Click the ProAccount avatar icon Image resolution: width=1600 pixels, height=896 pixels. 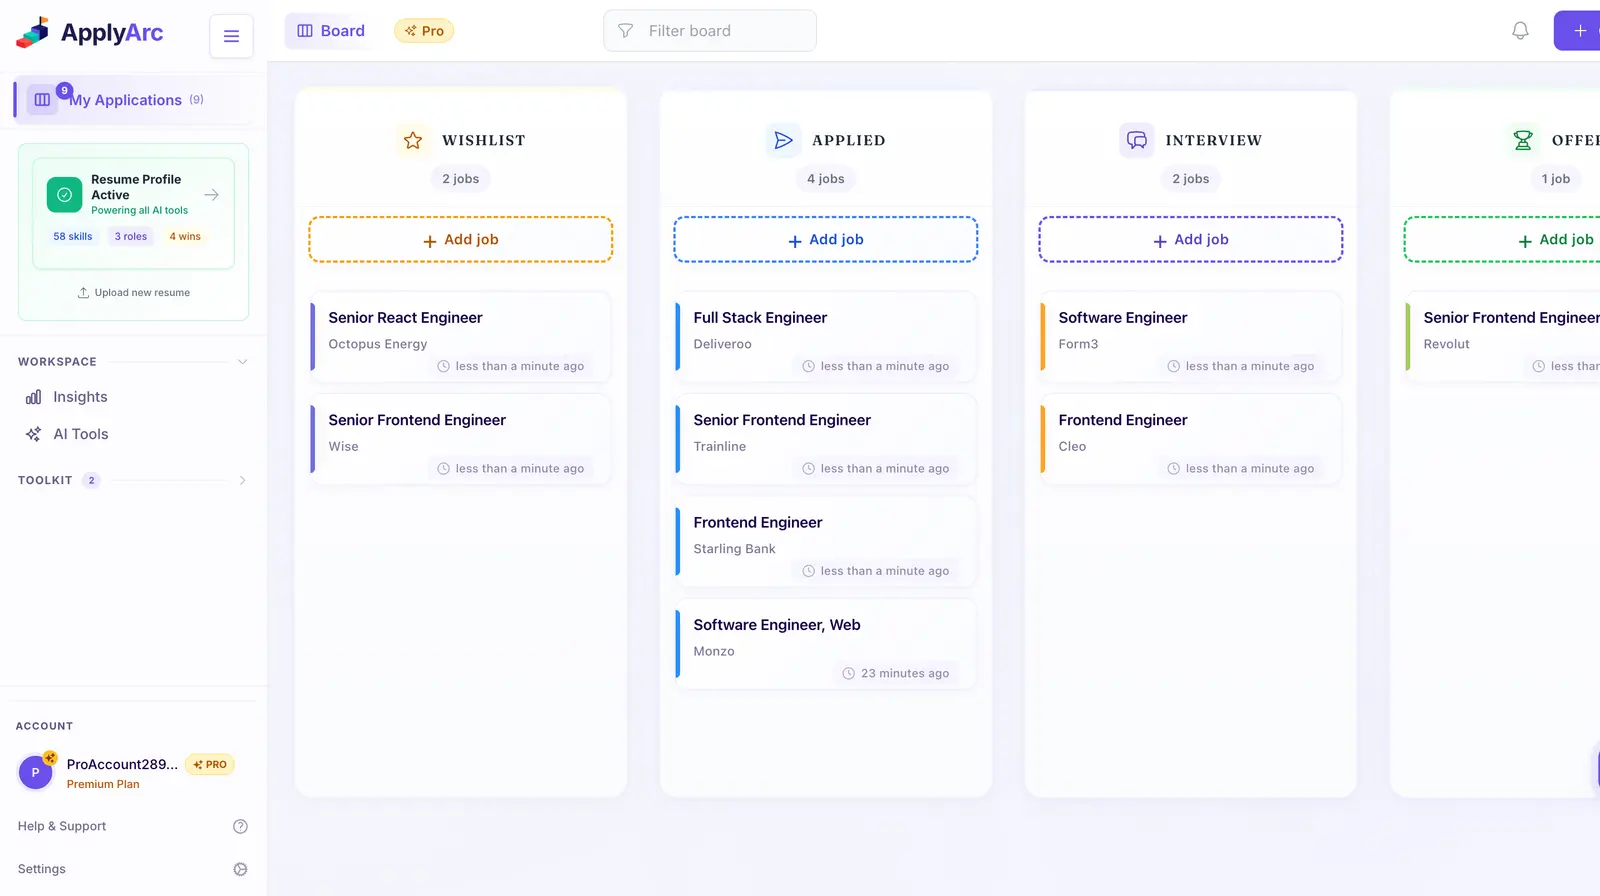coord(36,772)
